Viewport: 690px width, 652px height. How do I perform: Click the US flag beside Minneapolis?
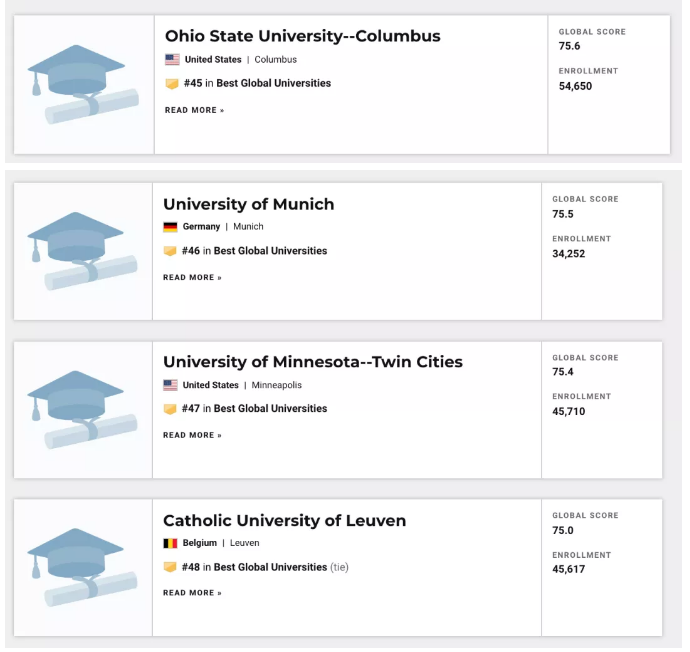(x=170, y=386)
